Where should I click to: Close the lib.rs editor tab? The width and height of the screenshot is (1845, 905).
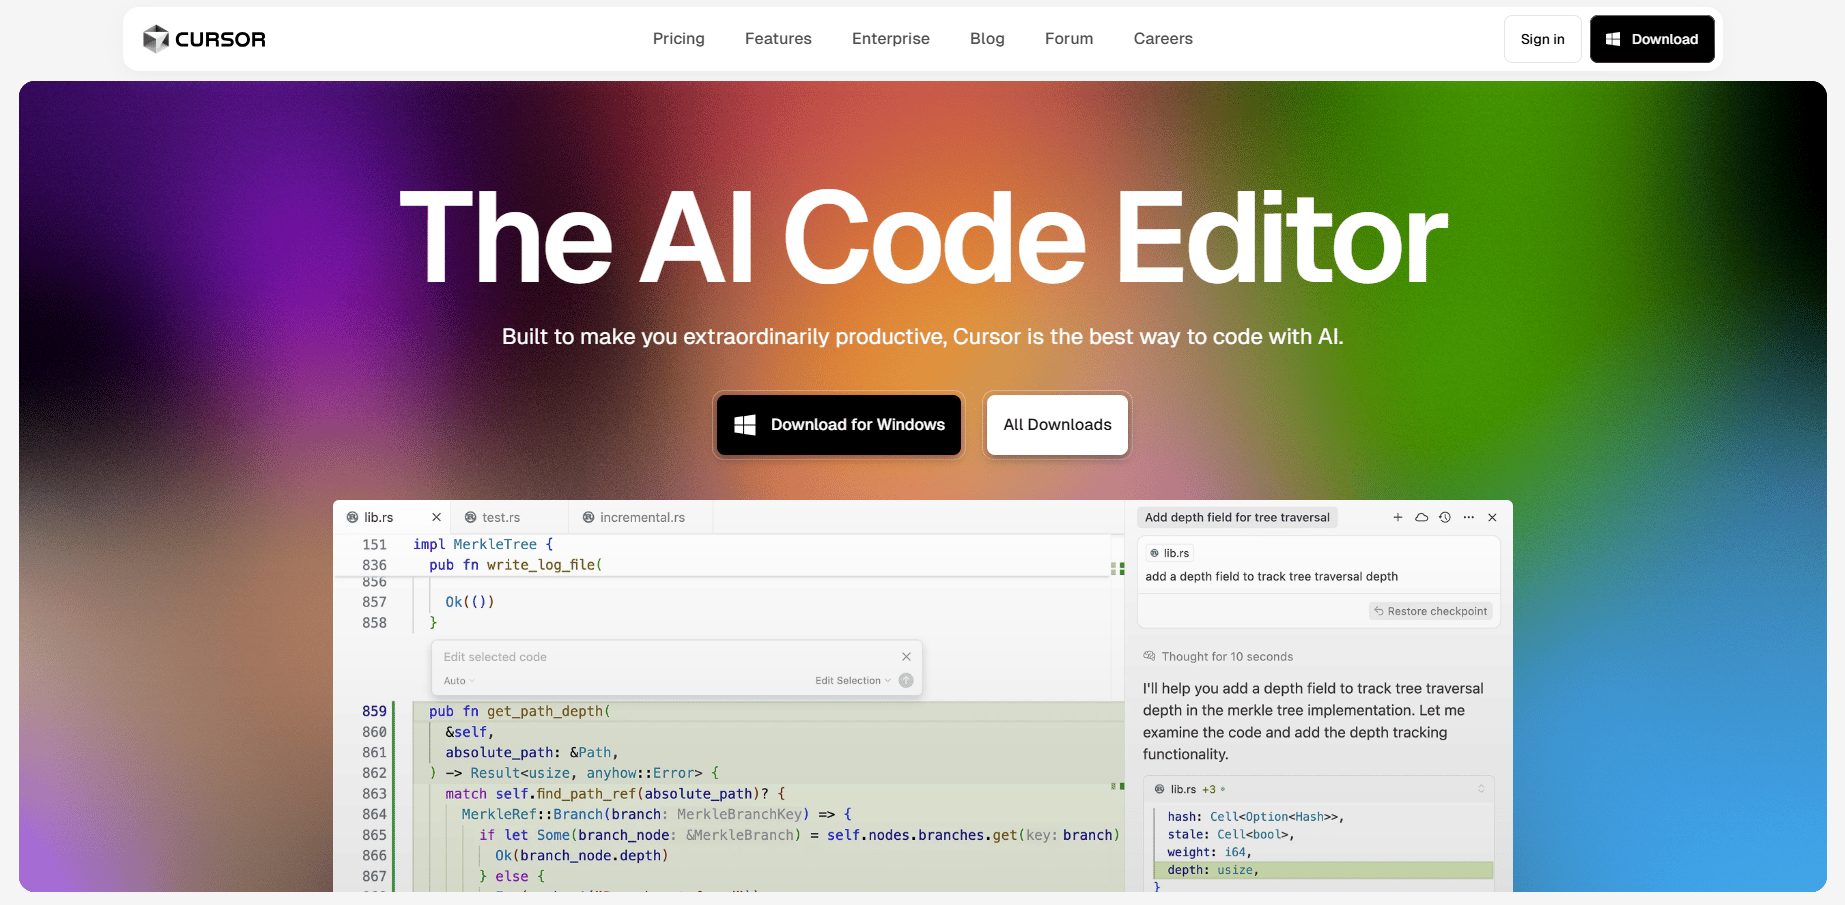[436, 517]
